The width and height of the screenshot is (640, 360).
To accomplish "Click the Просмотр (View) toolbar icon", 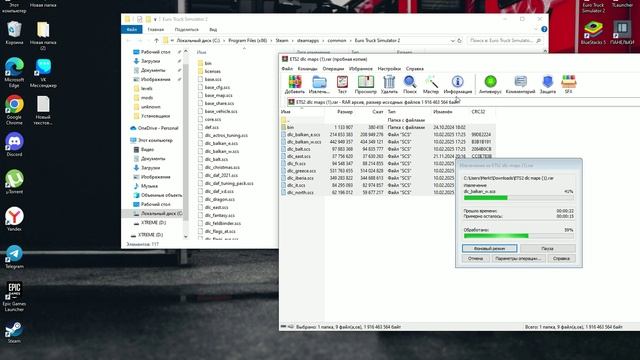I will tap(365, 84).
